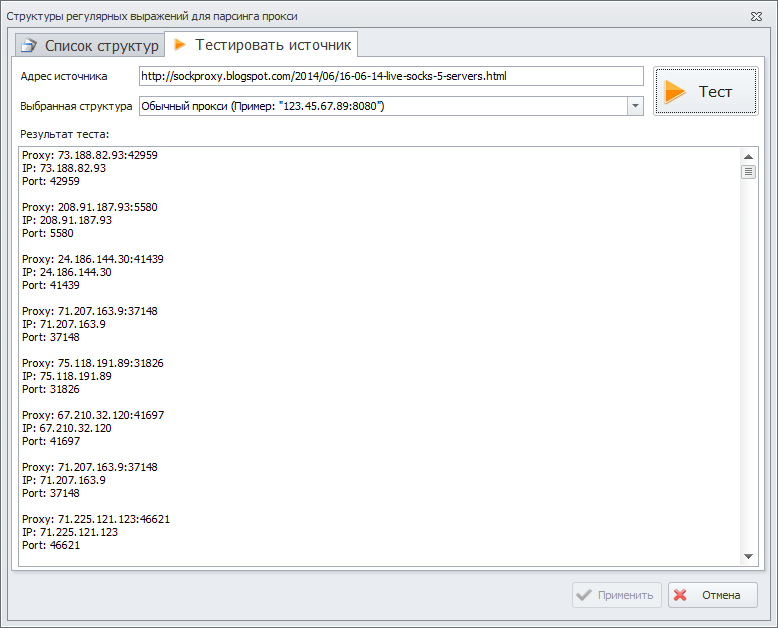Click the result line Port: 46621
The width and height of the screenshot is (778, 628).
(51, 545)
